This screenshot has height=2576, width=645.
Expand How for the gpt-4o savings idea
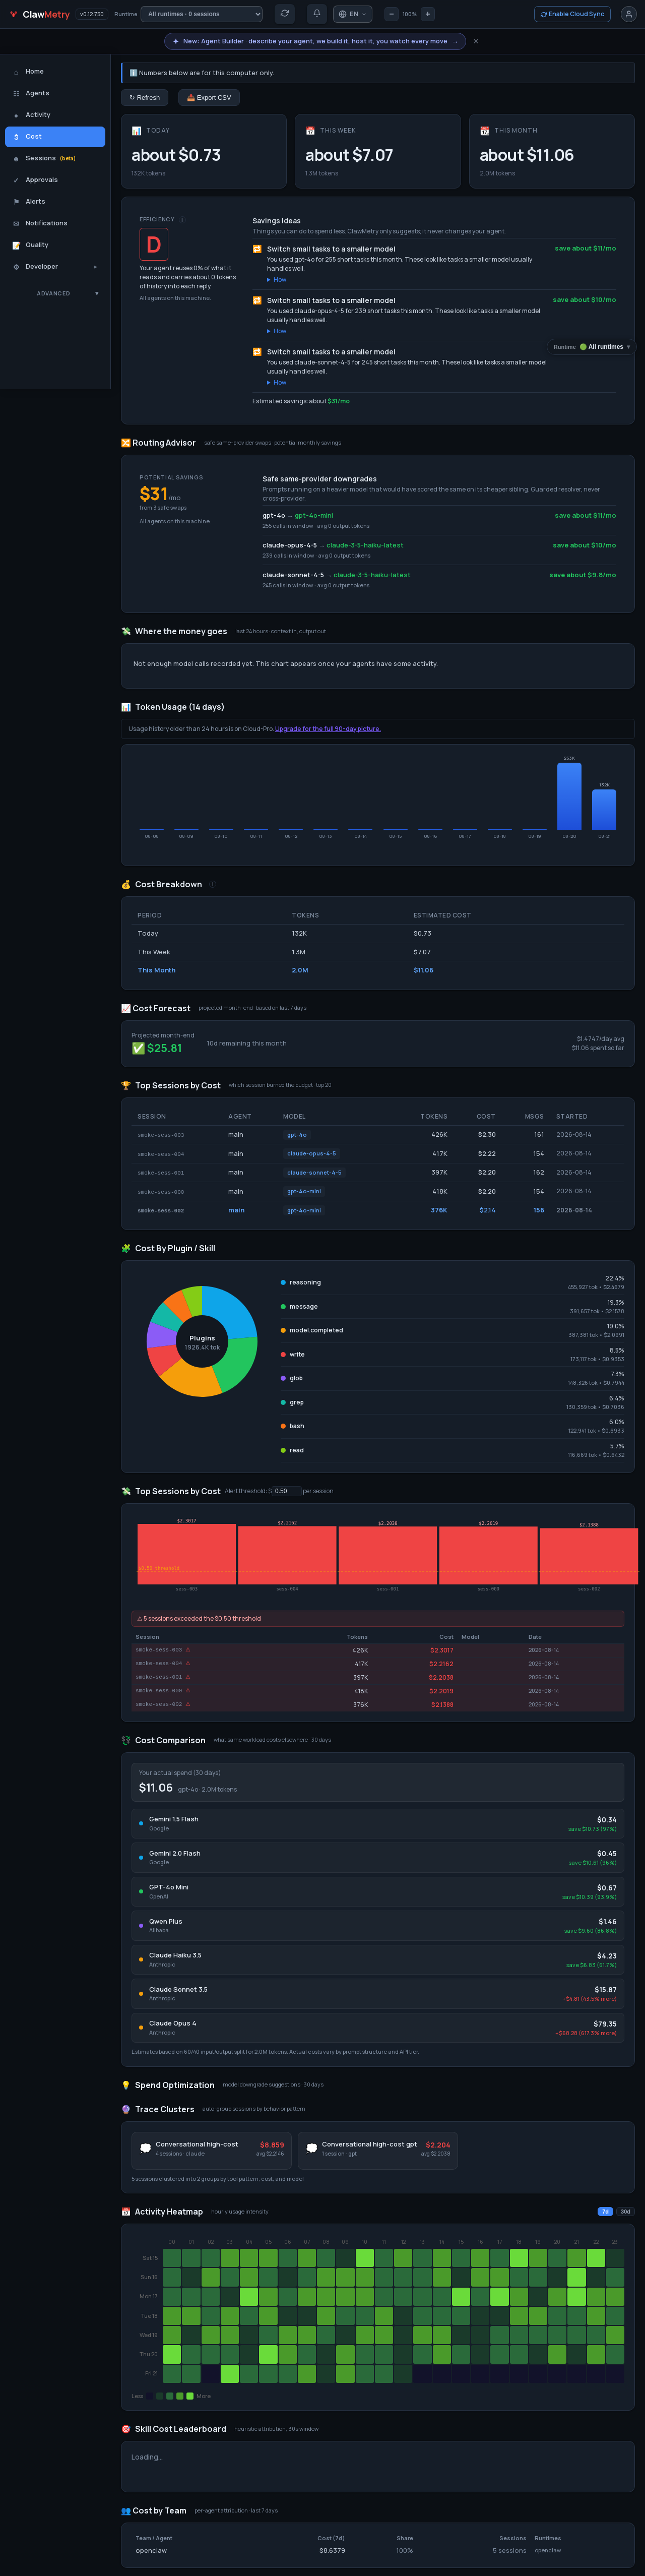click(277, 280)
